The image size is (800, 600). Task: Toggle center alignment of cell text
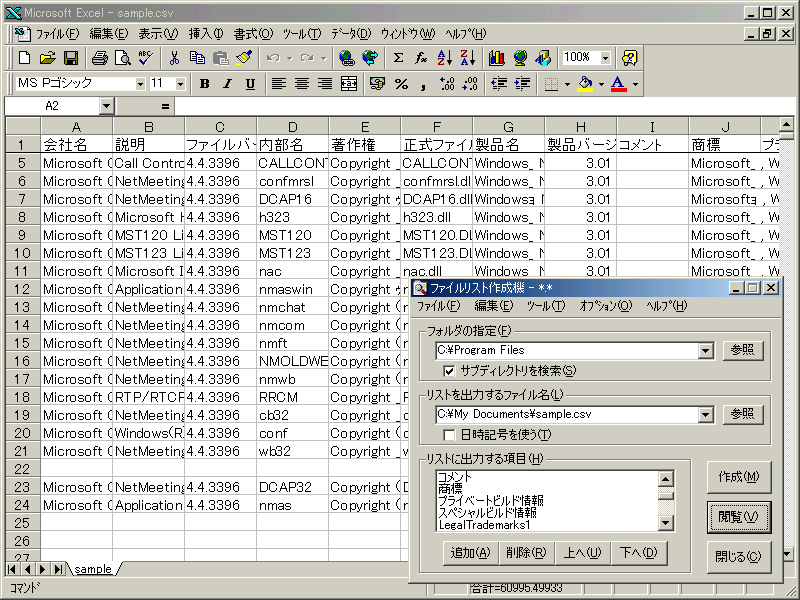(302, 84)
